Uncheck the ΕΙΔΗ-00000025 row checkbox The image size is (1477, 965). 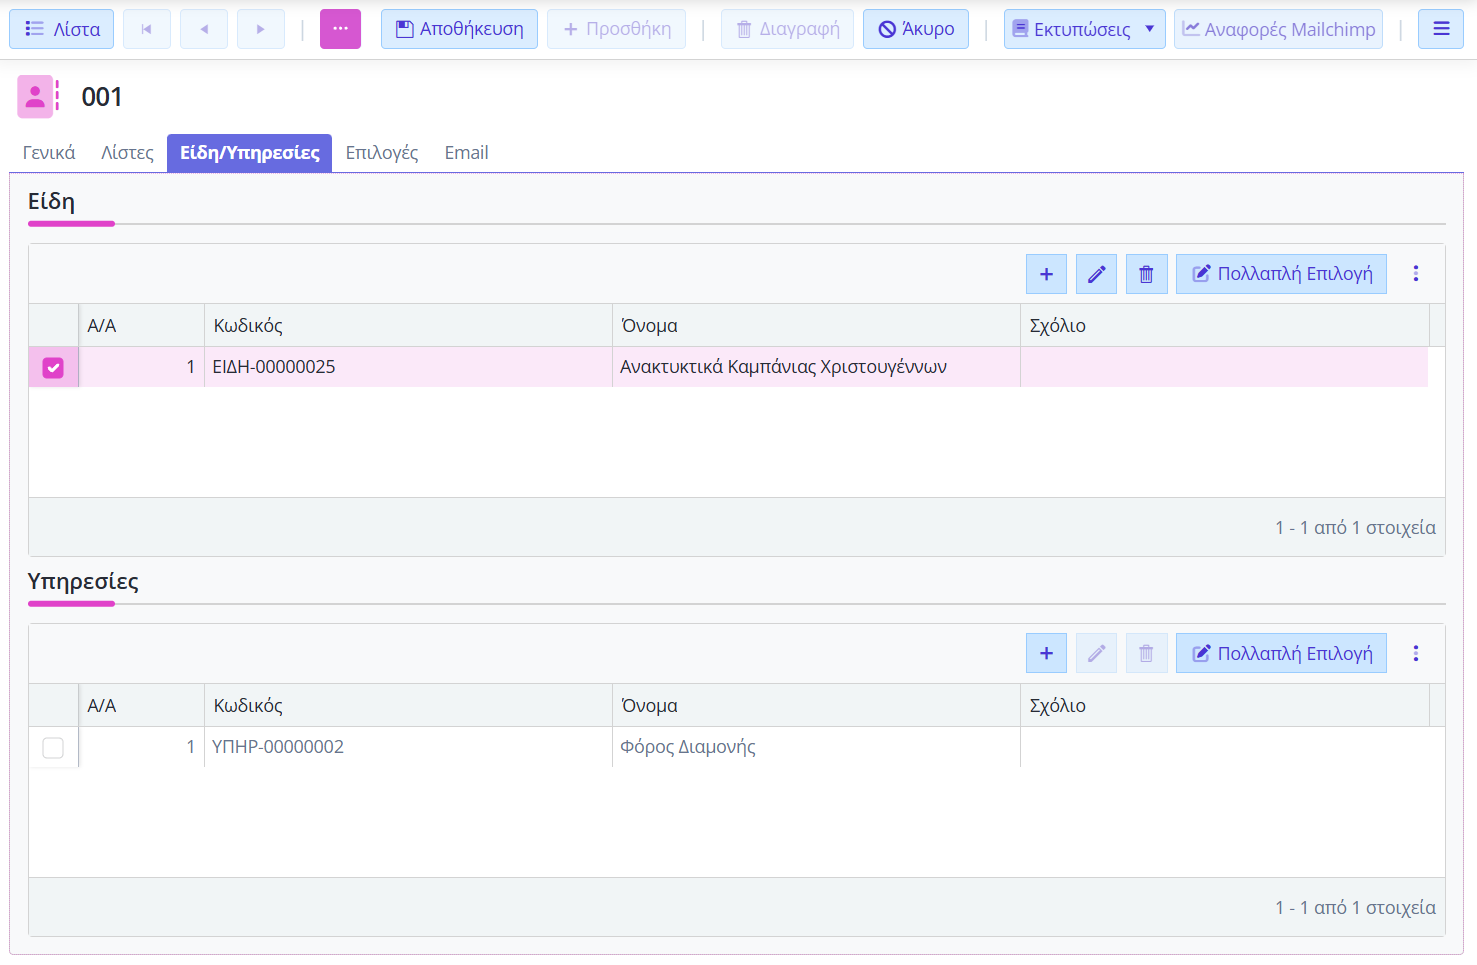point(53,368)
